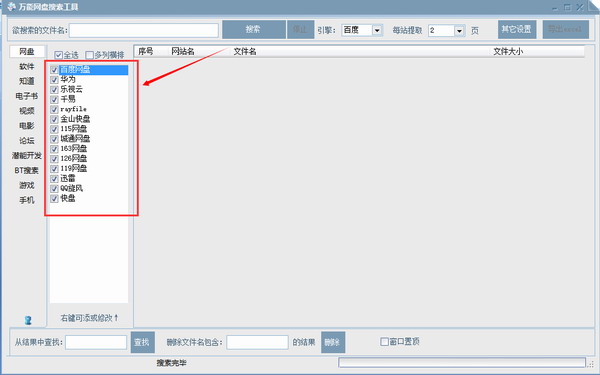
Task: Click the 右键可添或修改 hint text
Action: click(x=90, y=318)
